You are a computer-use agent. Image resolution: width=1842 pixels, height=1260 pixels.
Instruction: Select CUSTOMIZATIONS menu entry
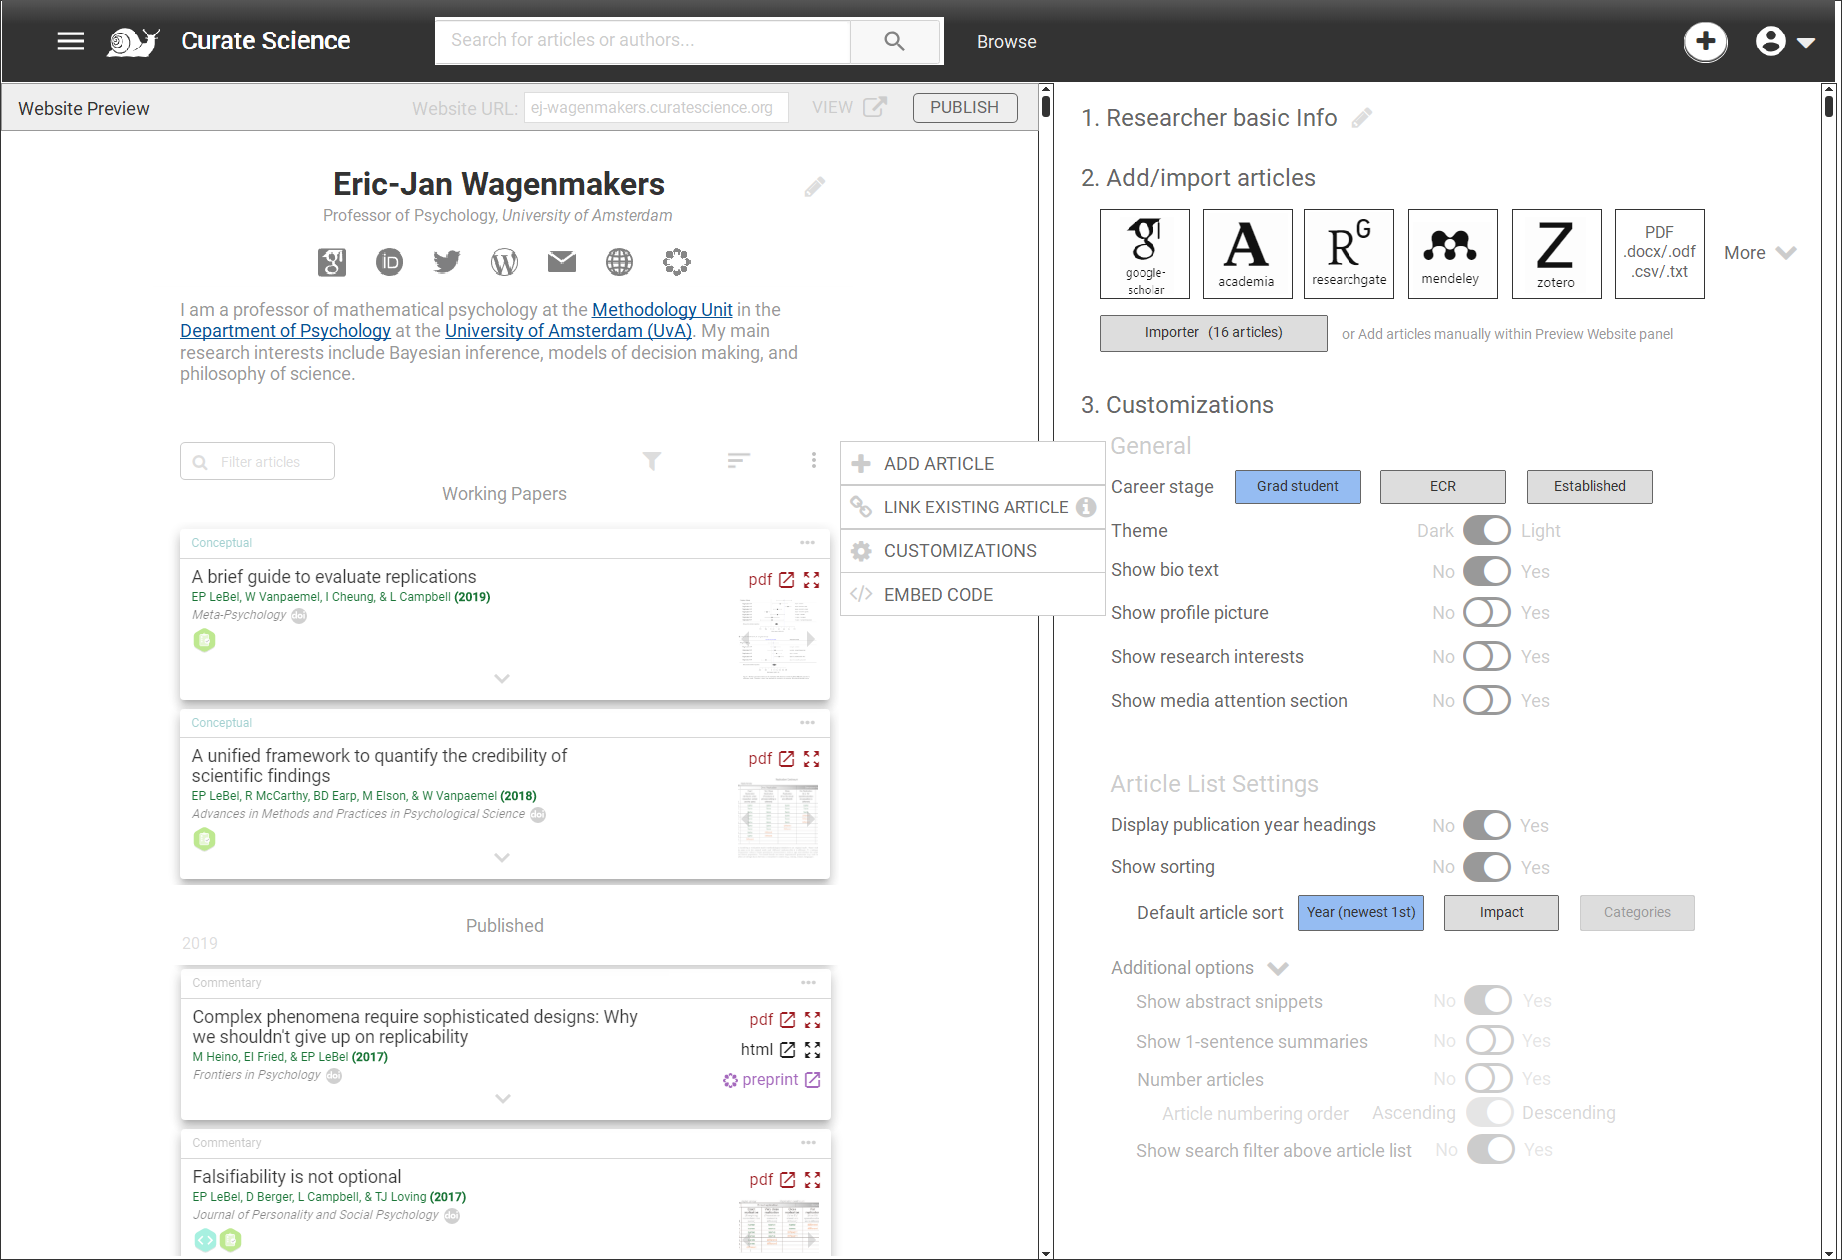click(x=973, y=551)
